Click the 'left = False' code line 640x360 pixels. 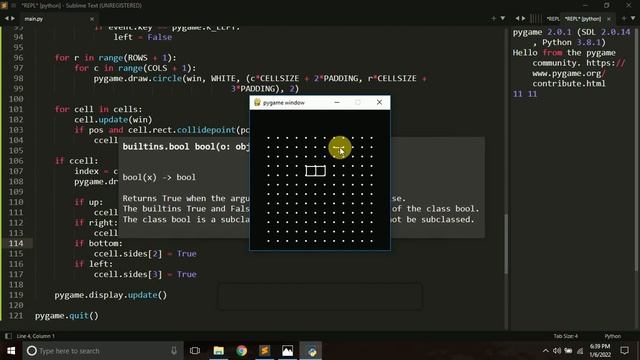click(x=142, y=37)
